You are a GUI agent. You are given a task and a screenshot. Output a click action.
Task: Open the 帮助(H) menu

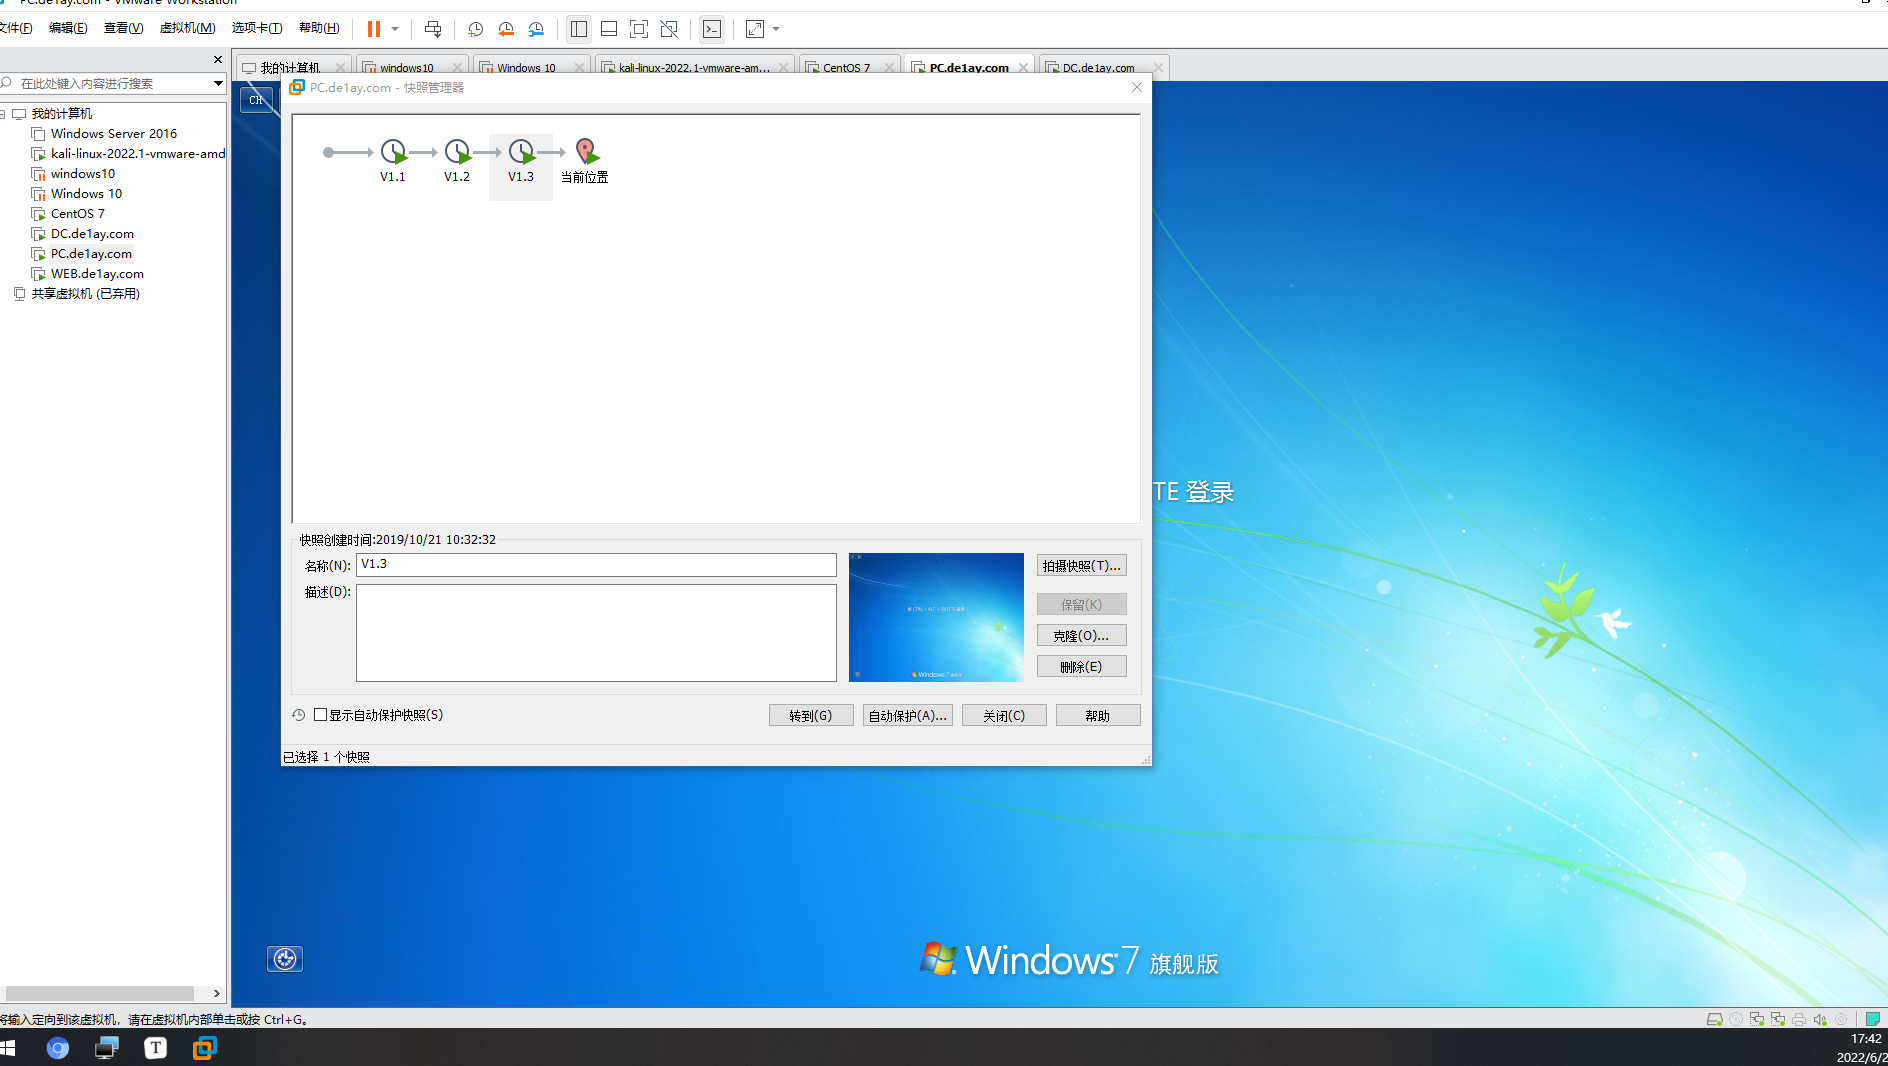click(x=319, y=28)
